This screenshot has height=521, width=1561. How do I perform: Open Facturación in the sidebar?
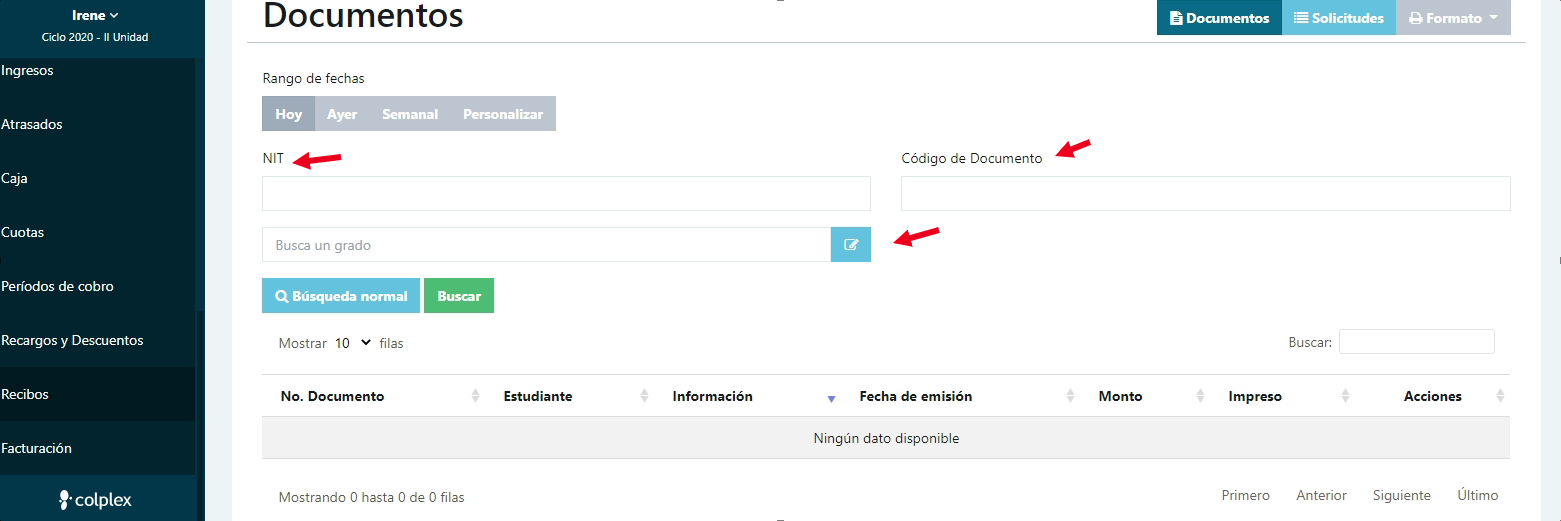tap(36, 448)
